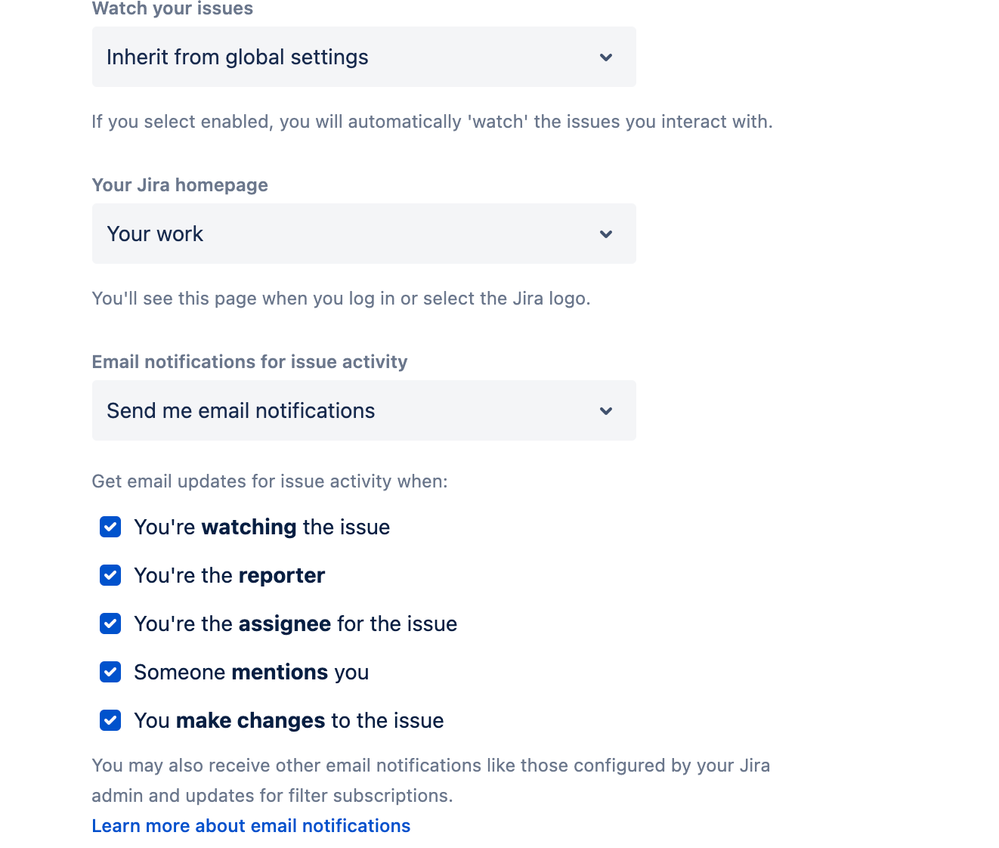
Task: Click the bold 'mentions' label text
Action: [279, 672]
